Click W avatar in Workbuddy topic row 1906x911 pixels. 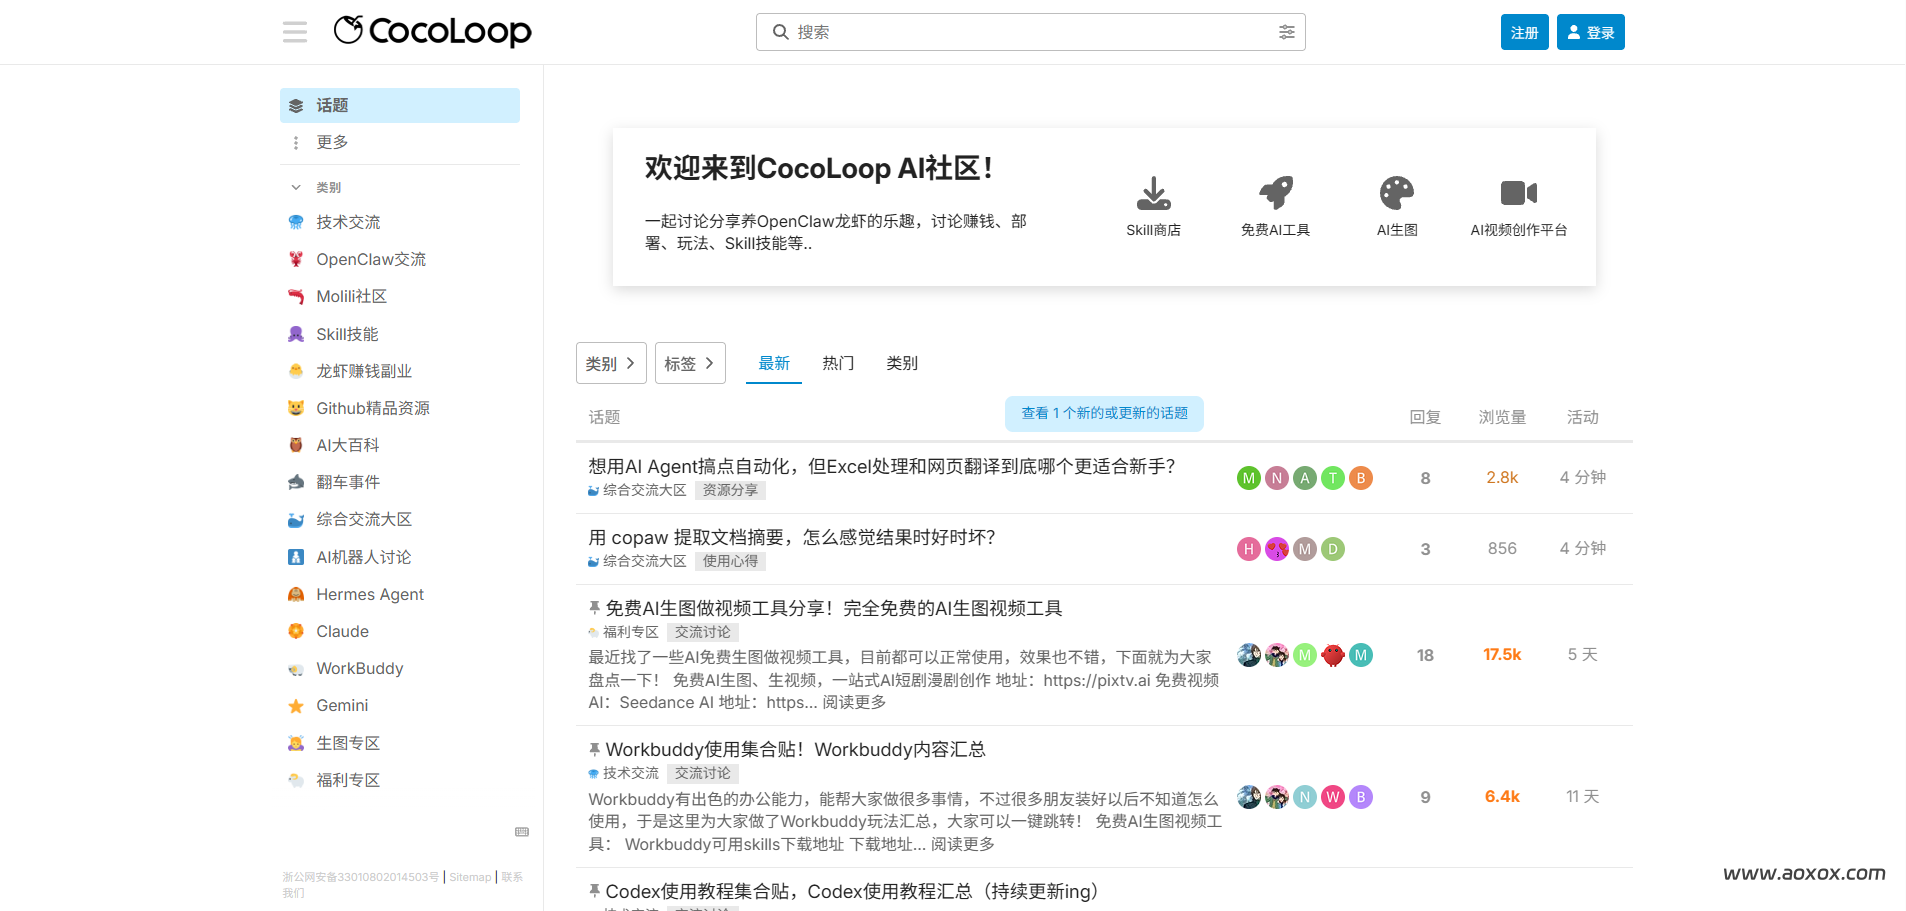pyautogui.click(x=1332, y=797)
